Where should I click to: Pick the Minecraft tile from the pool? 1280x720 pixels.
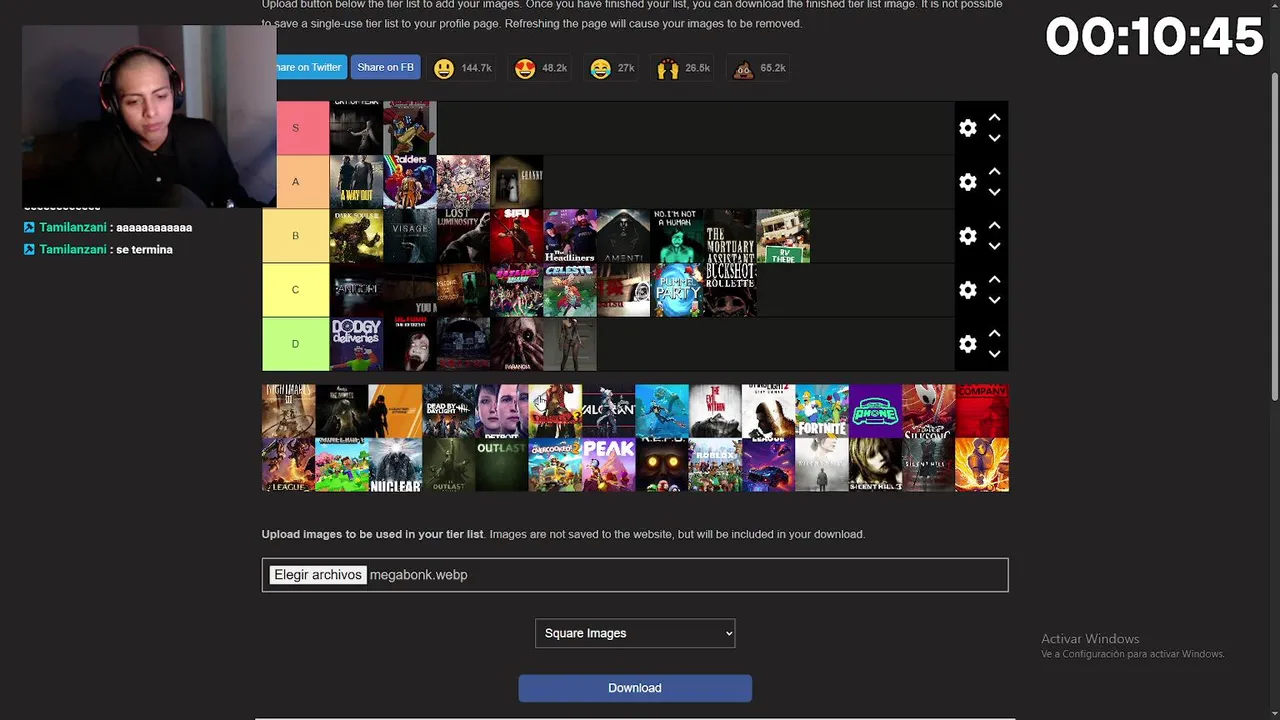click(x=342, y=465)
